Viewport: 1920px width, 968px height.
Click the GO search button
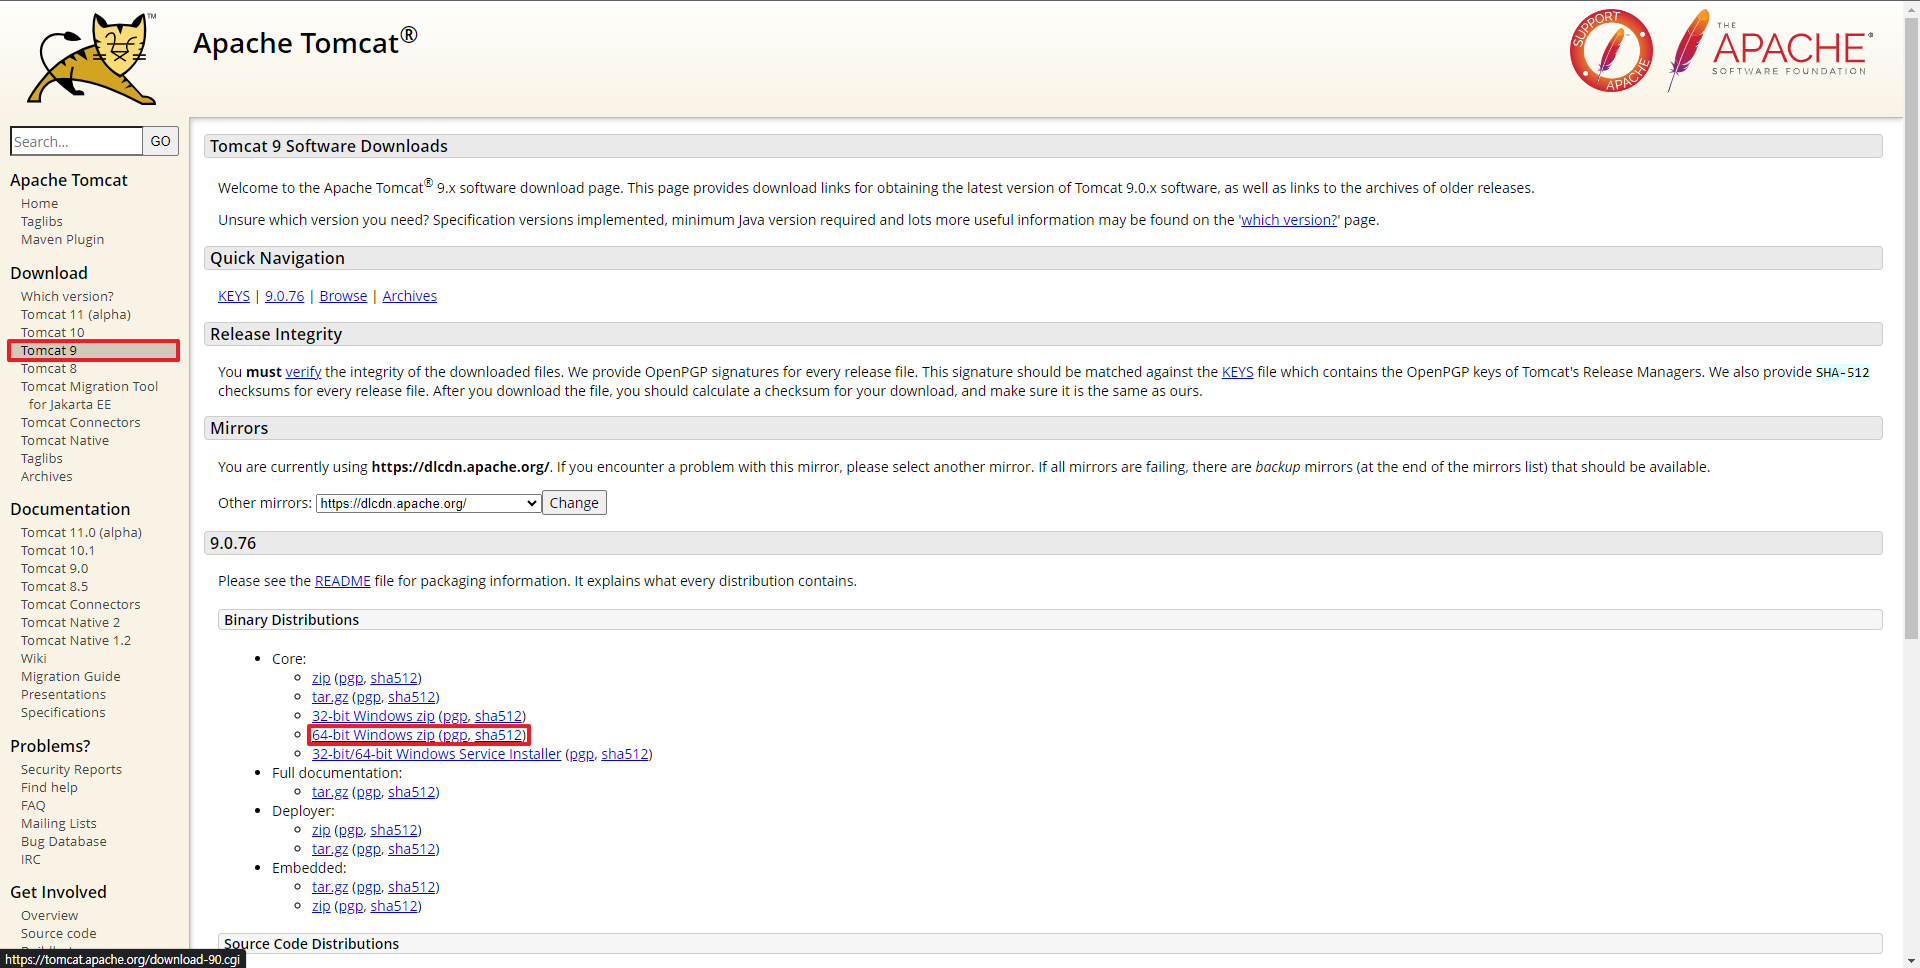click(x=160, y=141)
